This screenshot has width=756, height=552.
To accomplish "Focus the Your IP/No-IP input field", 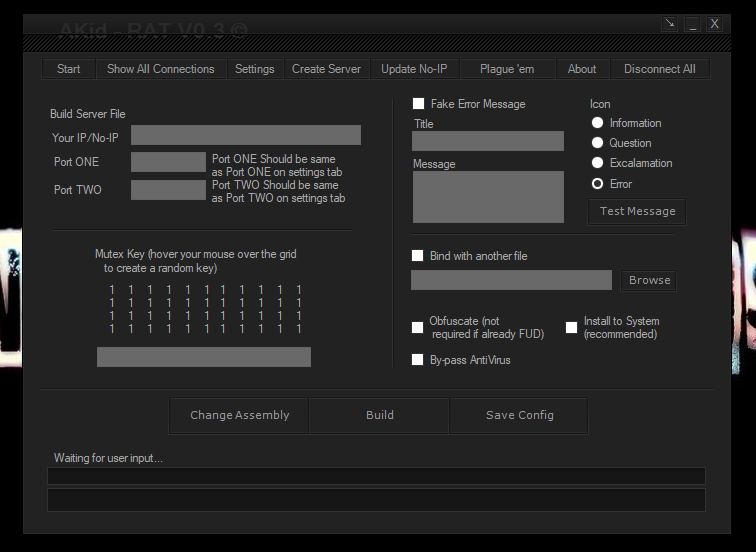I will tap(246, 135).
